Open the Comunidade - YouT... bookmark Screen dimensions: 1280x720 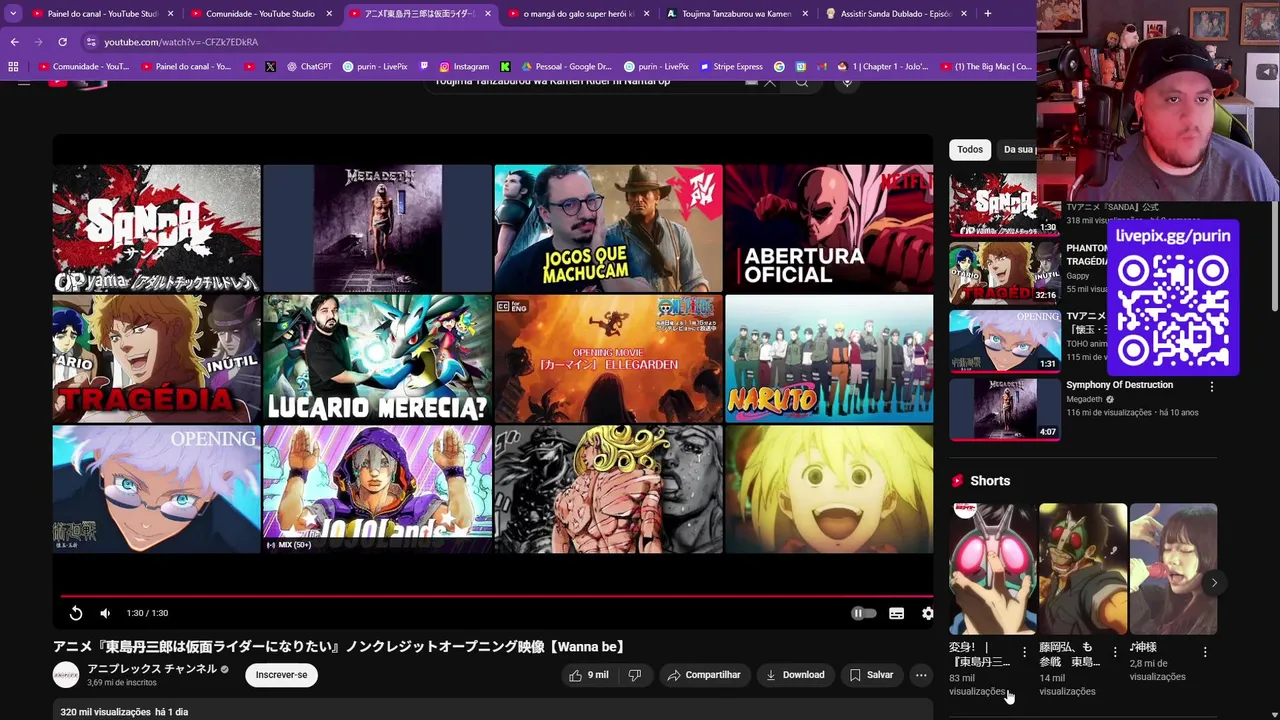coord(83,67)
